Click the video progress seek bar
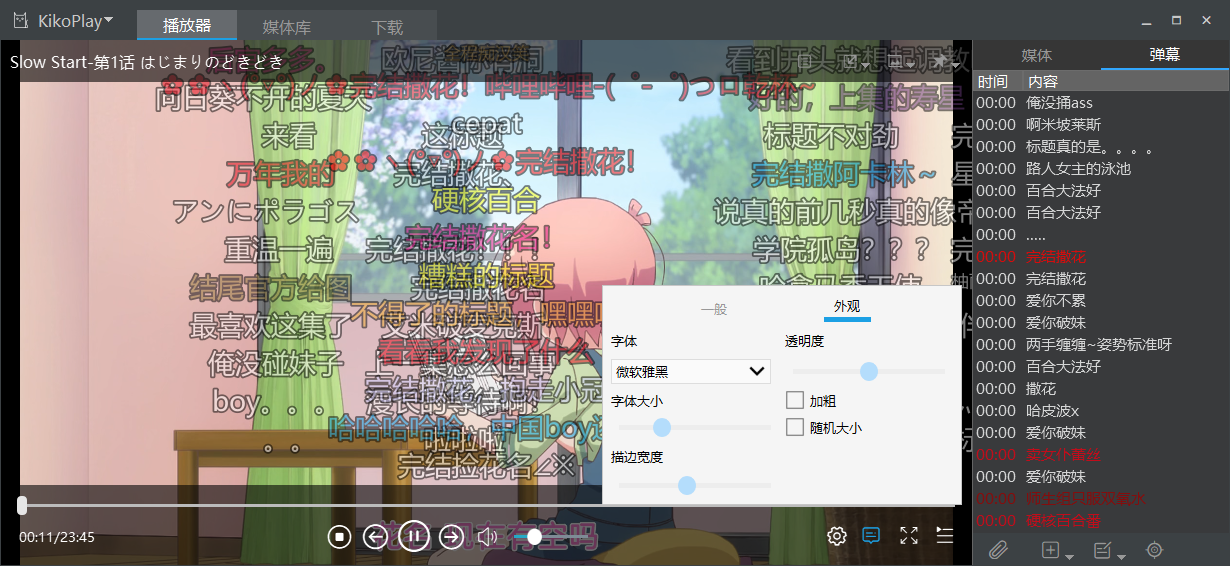This screenshot has height=566, width=1230. [x=486, y=506]
